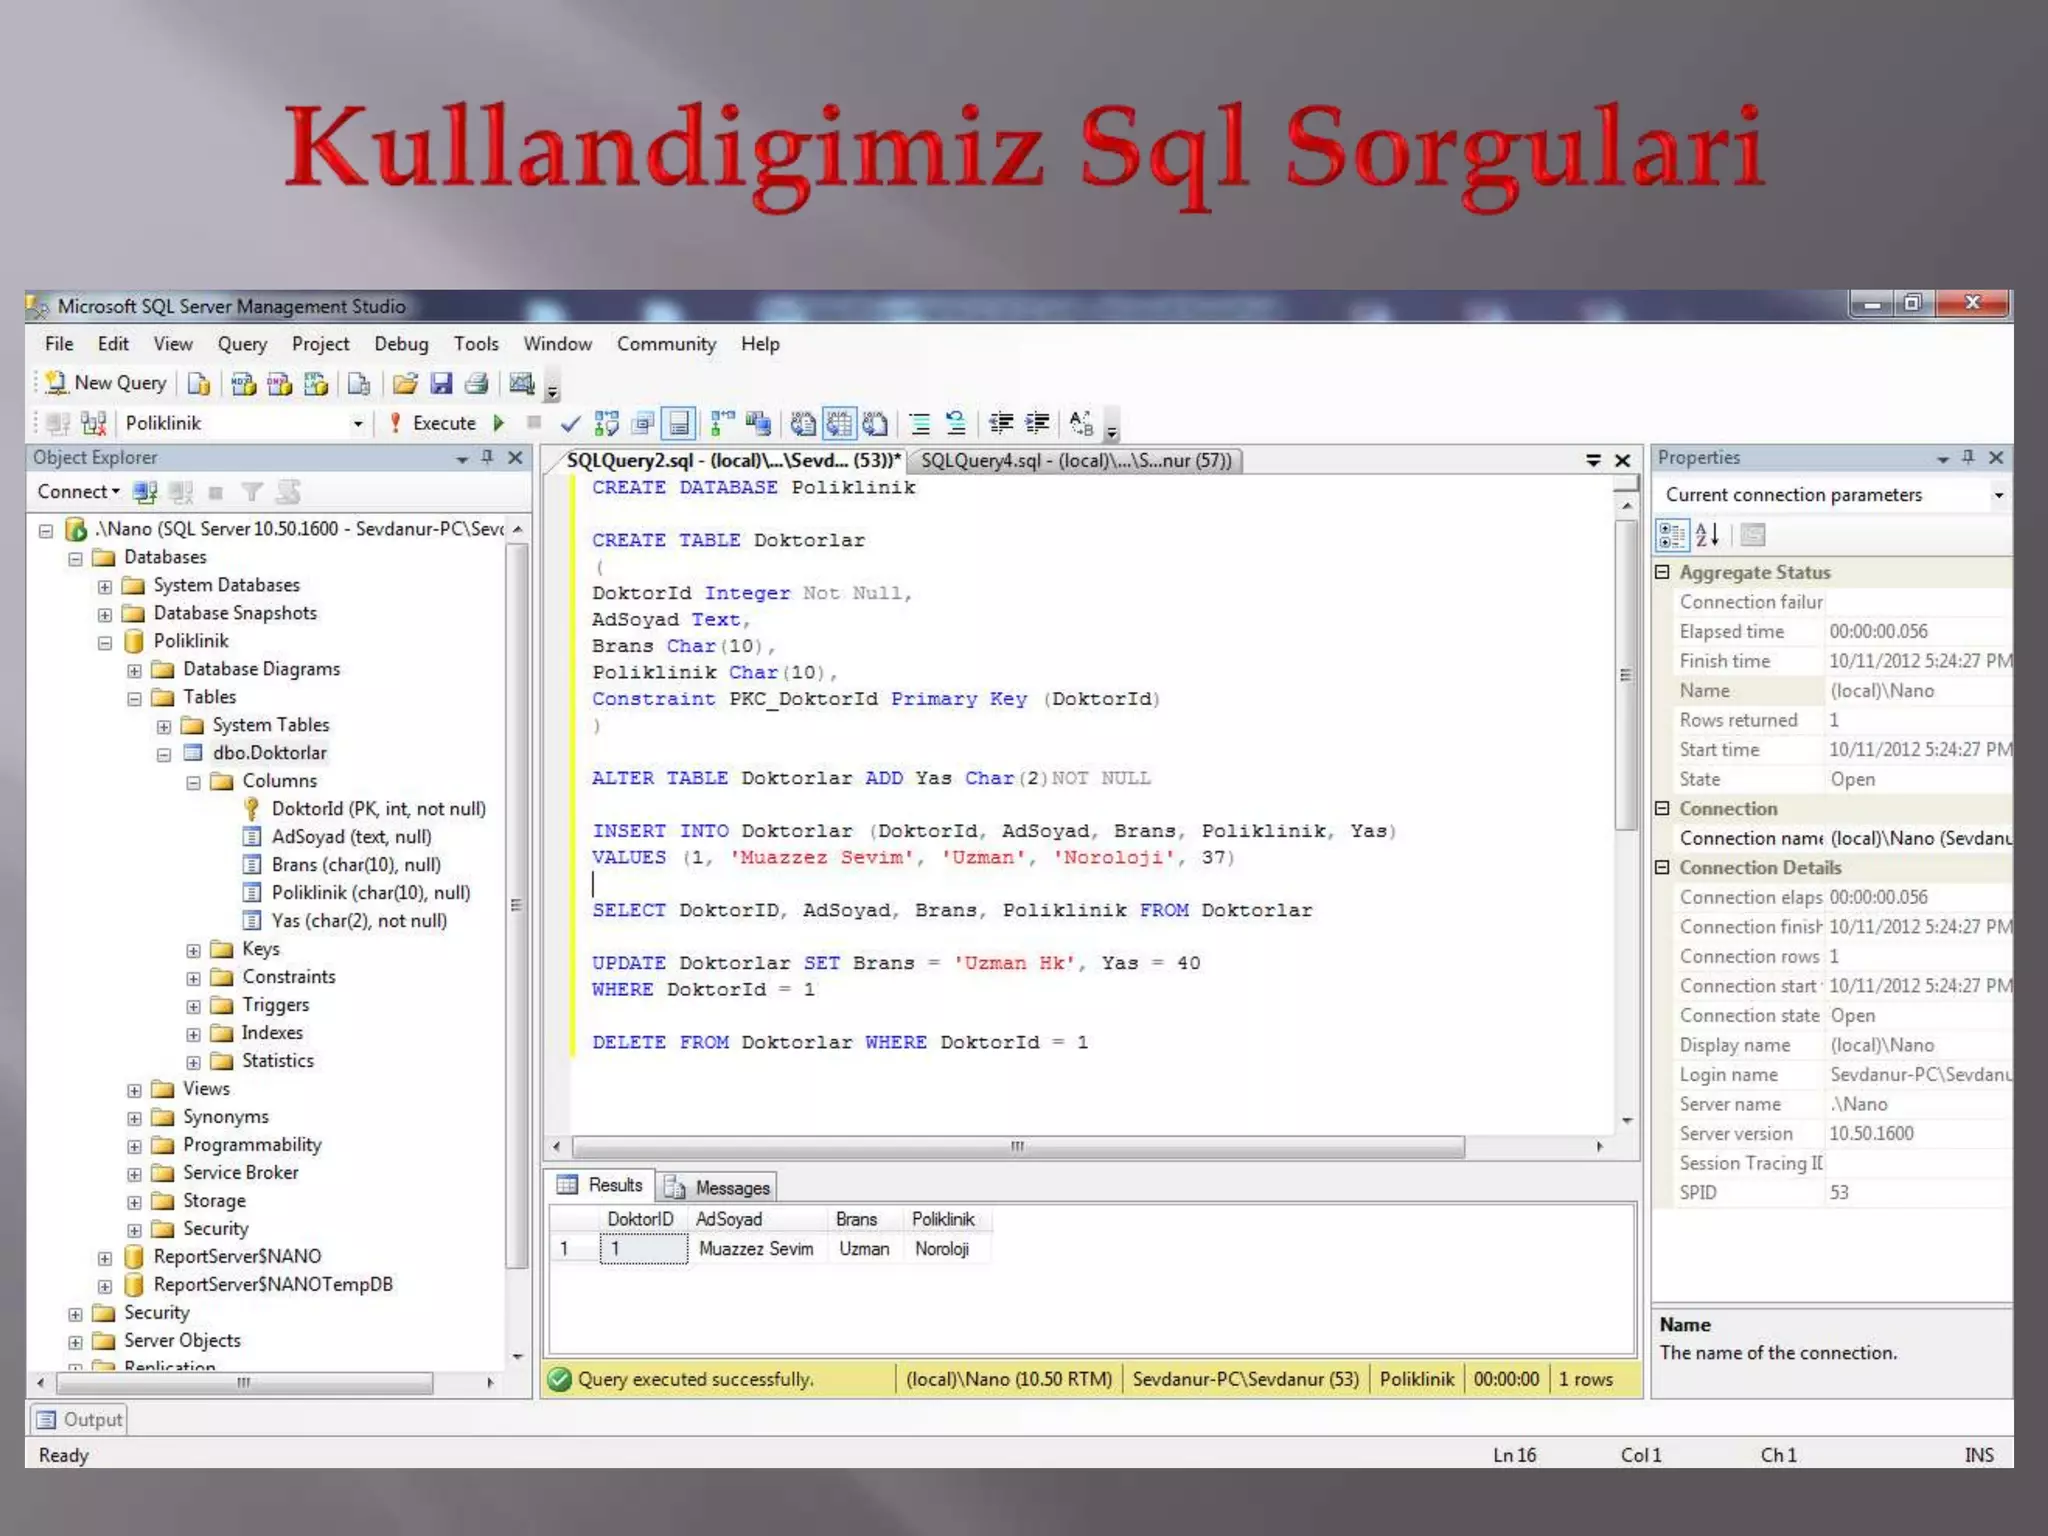Switch to the SQLQuery4.sql tab
The image size is (2048, 1536).
(1075, 461)
